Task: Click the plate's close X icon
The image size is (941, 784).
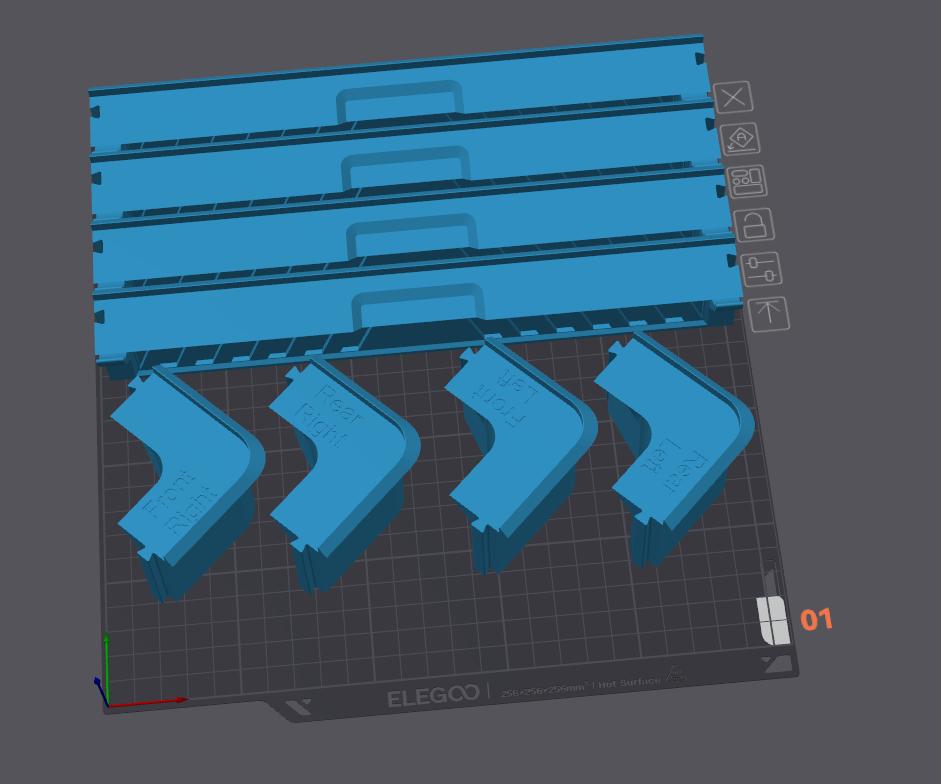Action: [x=733, y=97]
